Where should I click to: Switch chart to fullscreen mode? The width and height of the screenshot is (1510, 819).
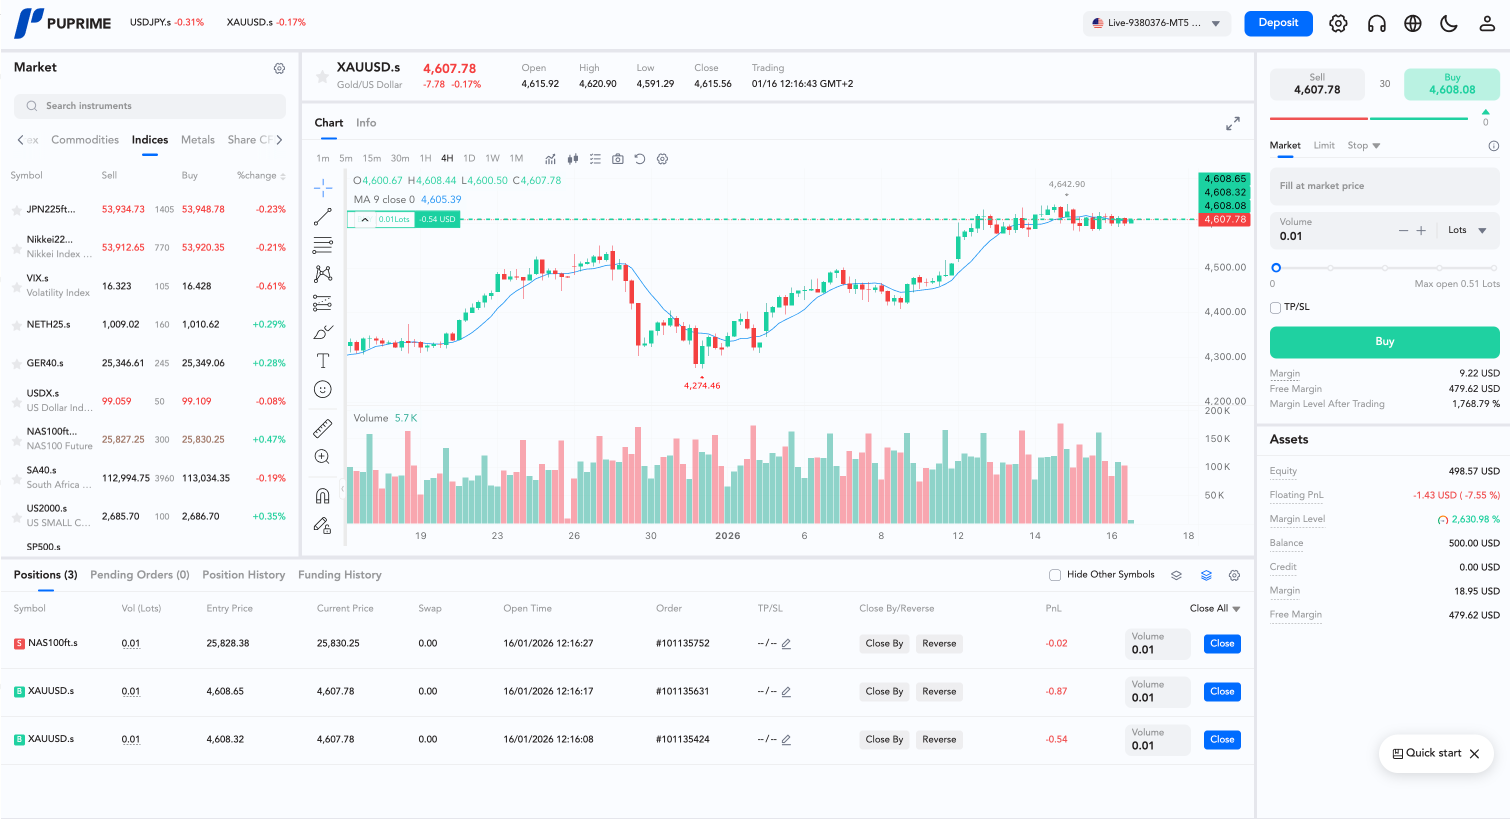tap(1233, 123)
